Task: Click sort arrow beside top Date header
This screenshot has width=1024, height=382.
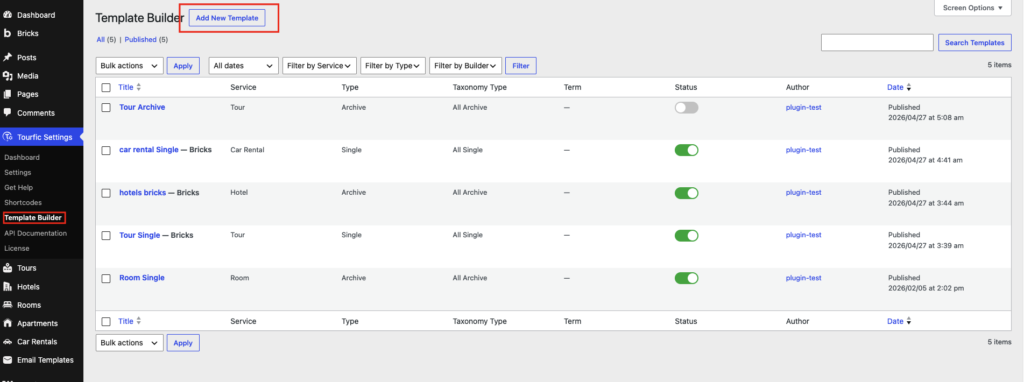Action: click(x=908, y=87)
